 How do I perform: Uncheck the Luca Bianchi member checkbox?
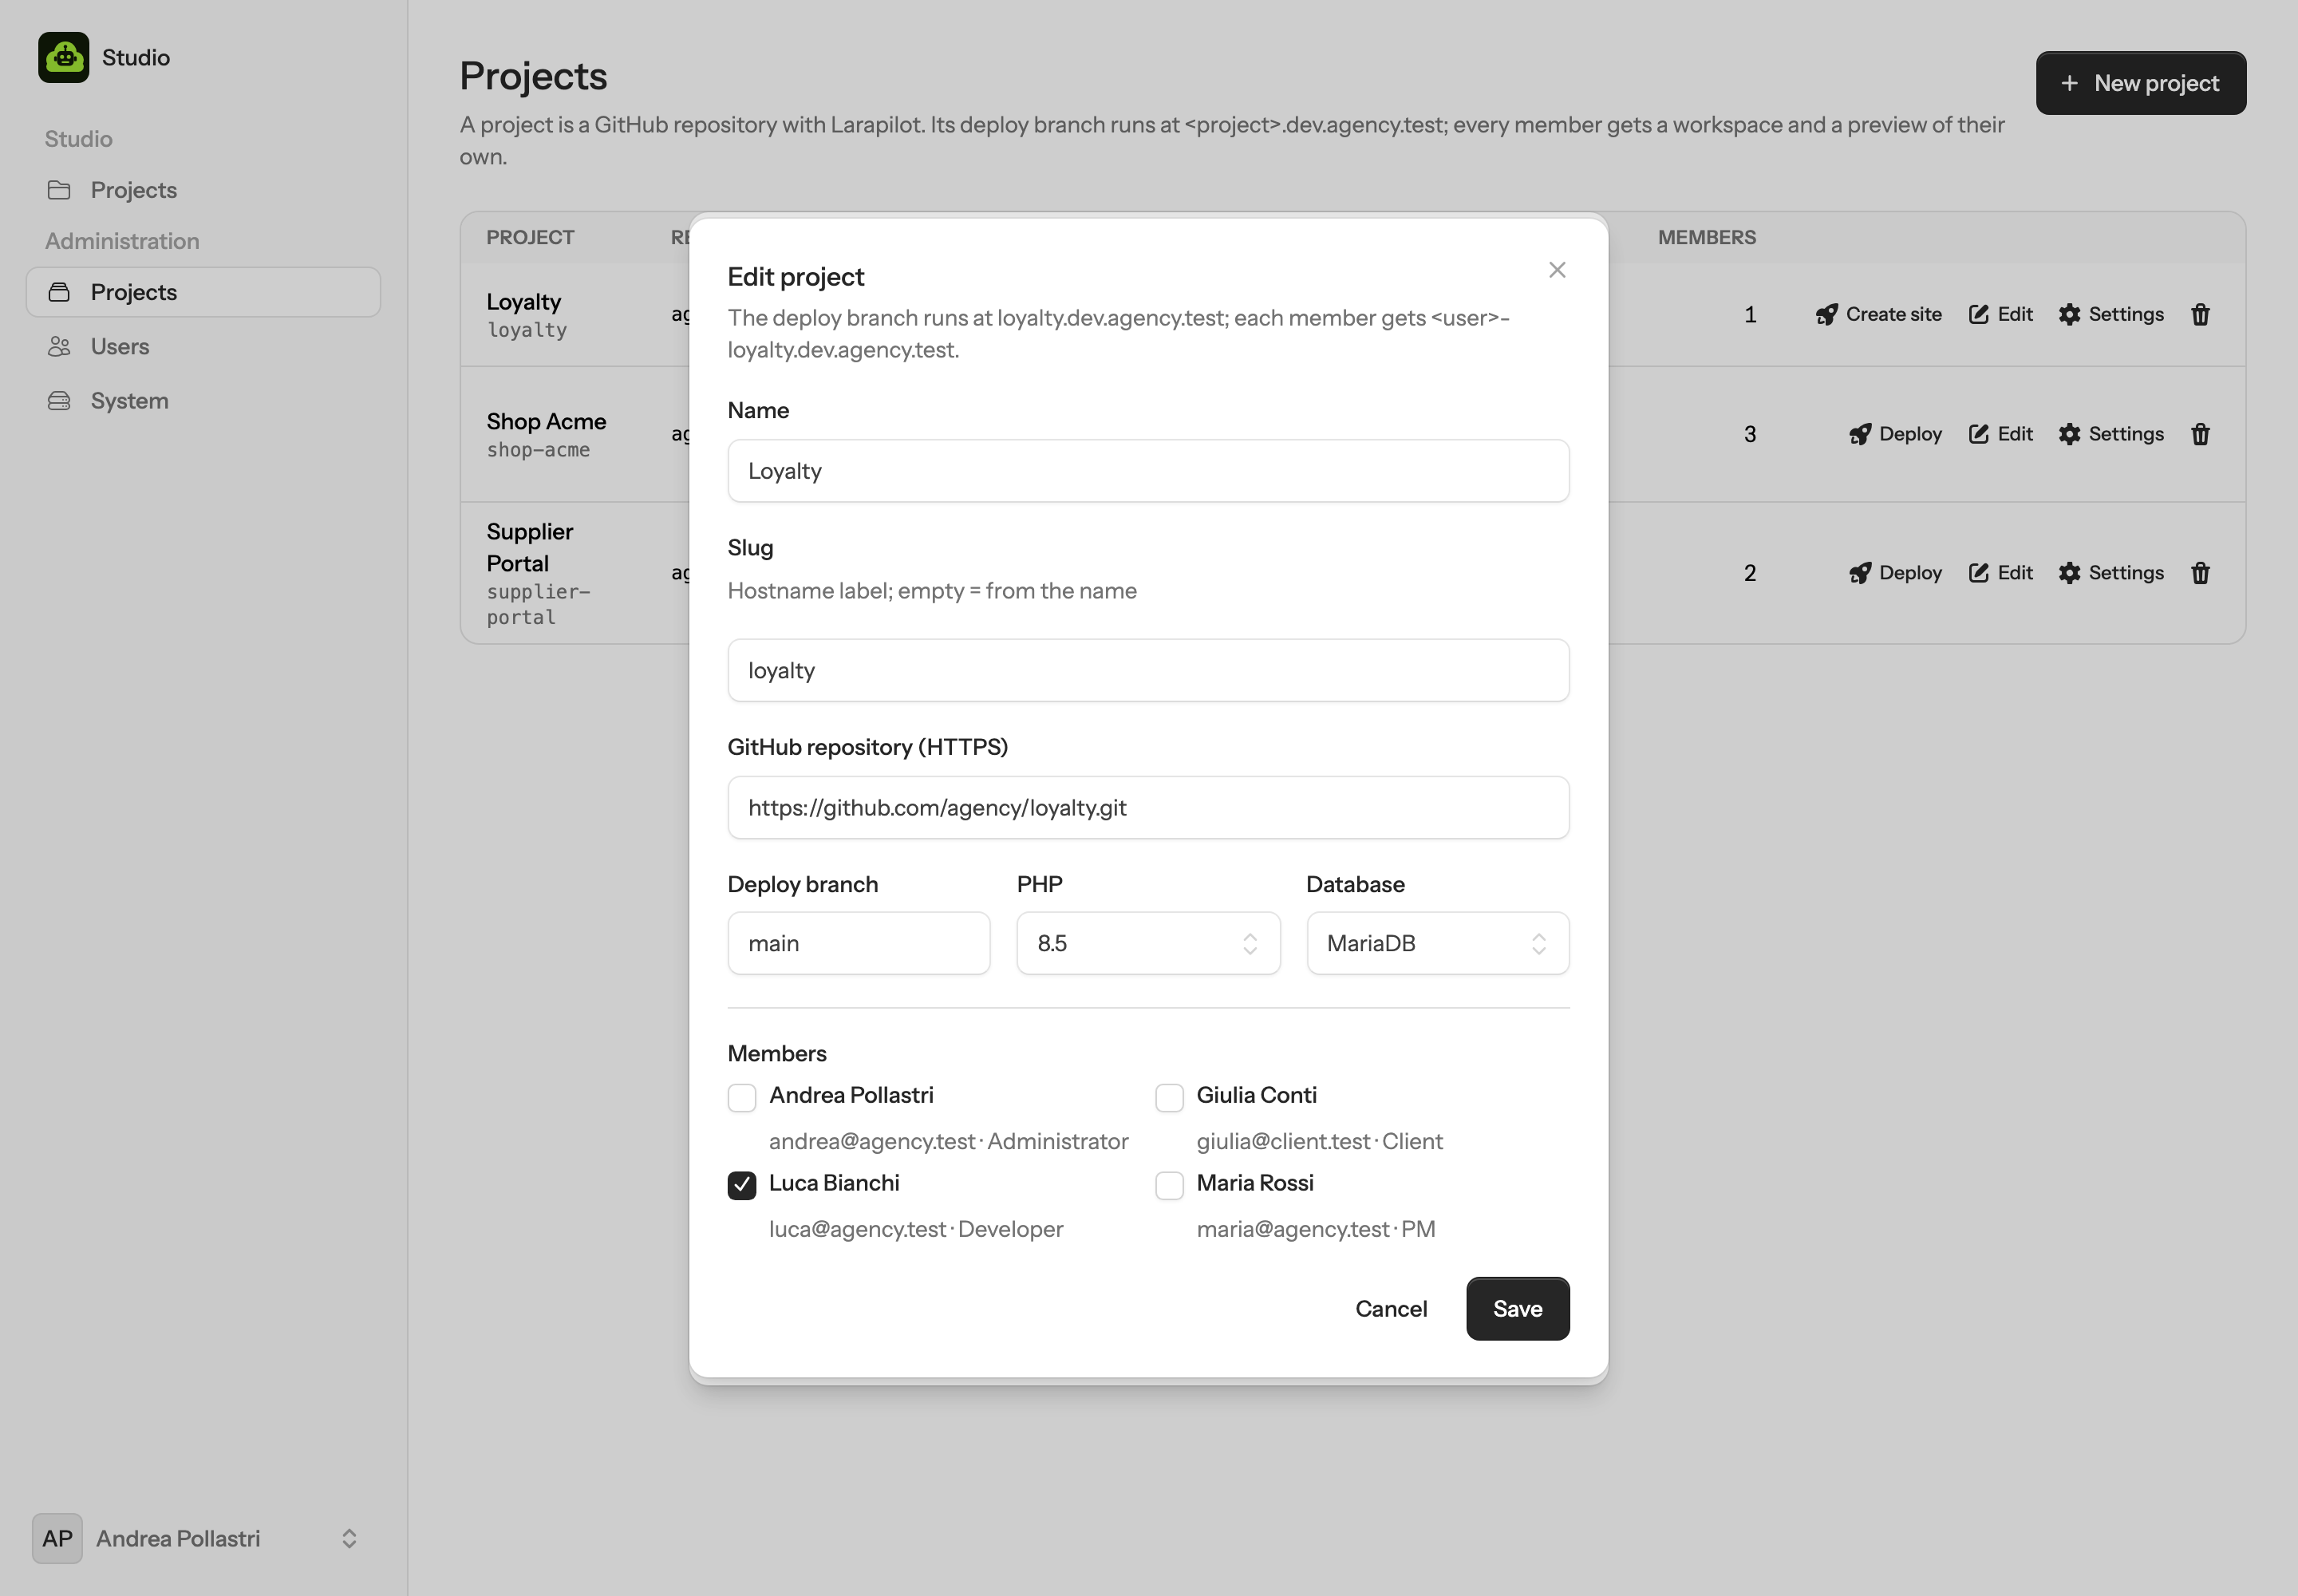[741, 1186]
